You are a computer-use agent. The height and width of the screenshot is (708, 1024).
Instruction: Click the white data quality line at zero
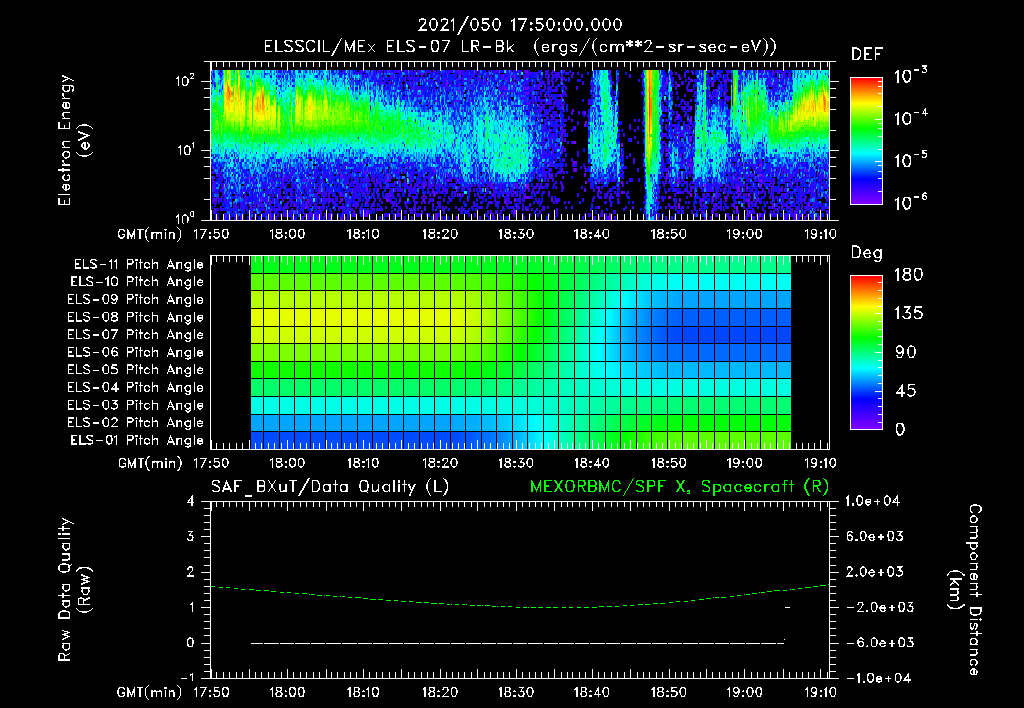(517, 643)
